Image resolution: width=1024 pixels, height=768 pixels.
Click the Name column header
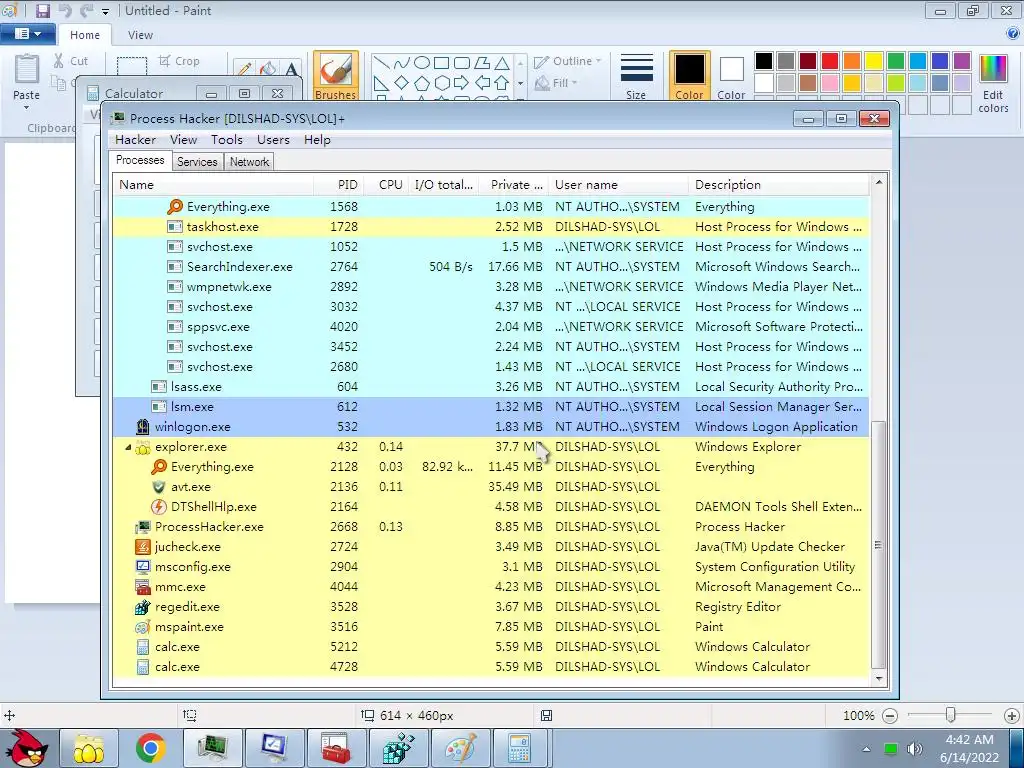(213, 185)
